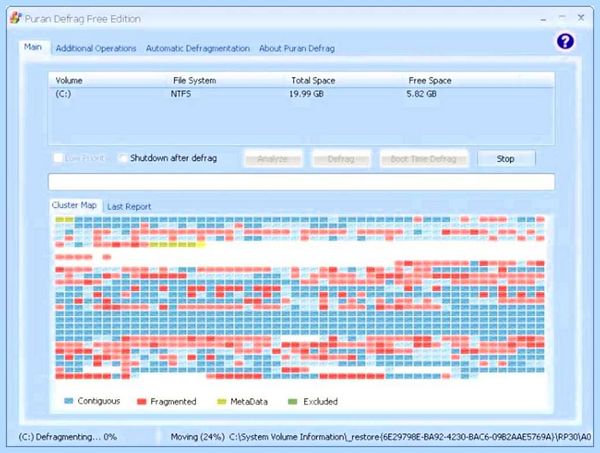Click the Puran Defrag app icon in title bar
The height and width of the screenshot is (453, 600).
tap(16, 18)
